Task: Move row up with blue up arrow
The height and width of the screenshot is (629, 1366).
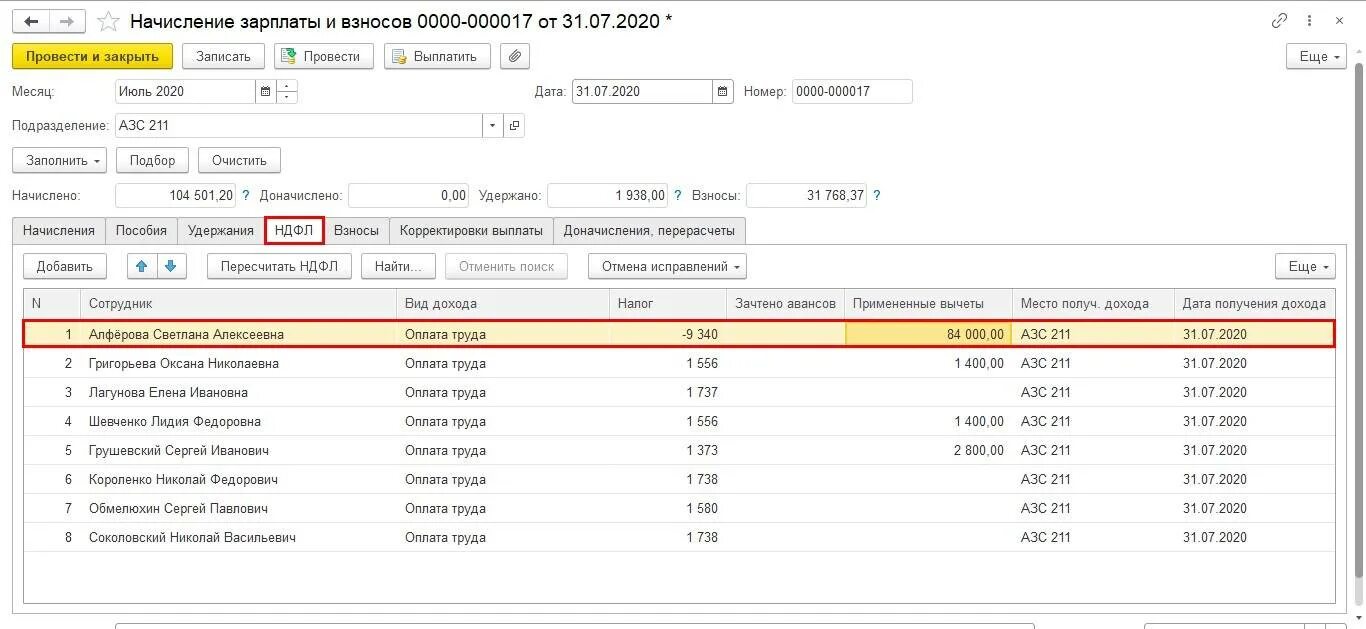Action: tap(141, 266)
